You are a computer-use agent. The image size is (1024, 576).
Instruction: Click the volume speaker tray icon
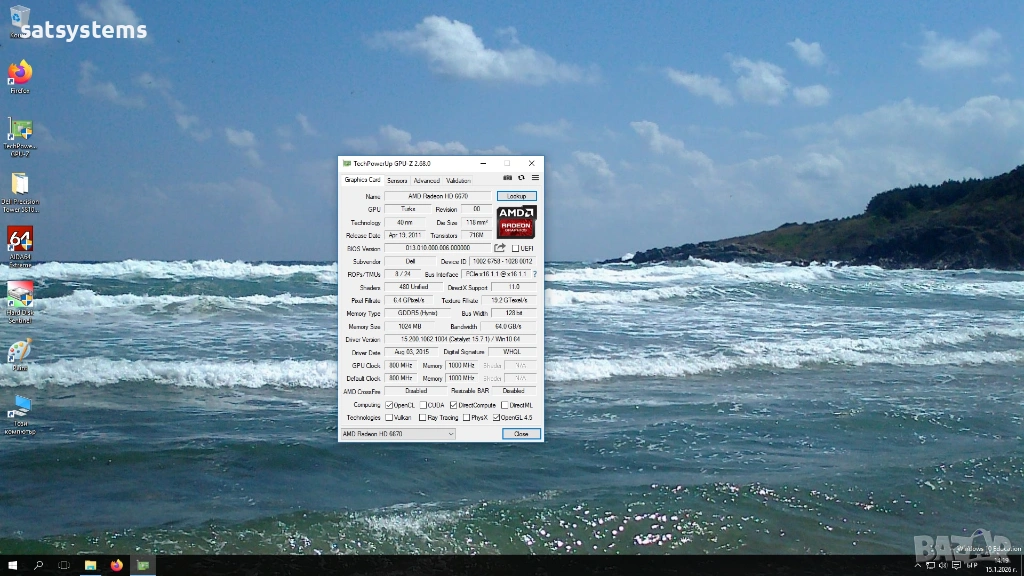click(x=943, y=566)
